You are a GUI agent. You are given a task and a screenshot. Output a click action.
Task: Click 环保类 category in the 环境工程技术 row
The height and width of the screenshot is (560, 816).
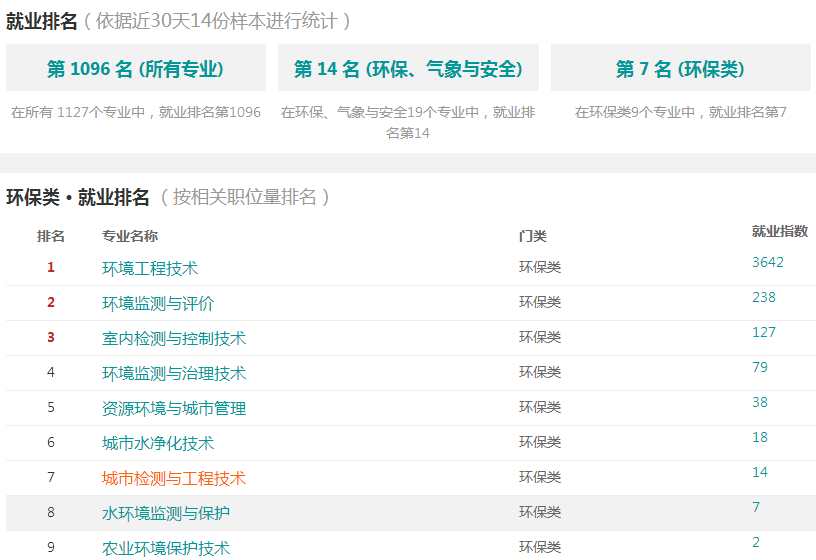540,267
